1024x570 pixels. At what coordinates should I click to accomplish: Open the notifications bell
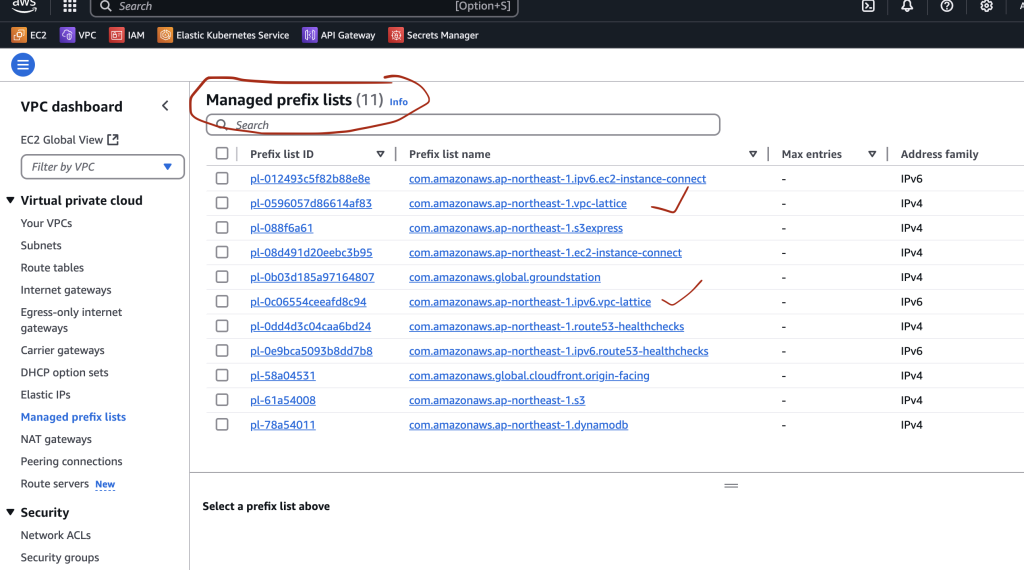click(907, 6)
